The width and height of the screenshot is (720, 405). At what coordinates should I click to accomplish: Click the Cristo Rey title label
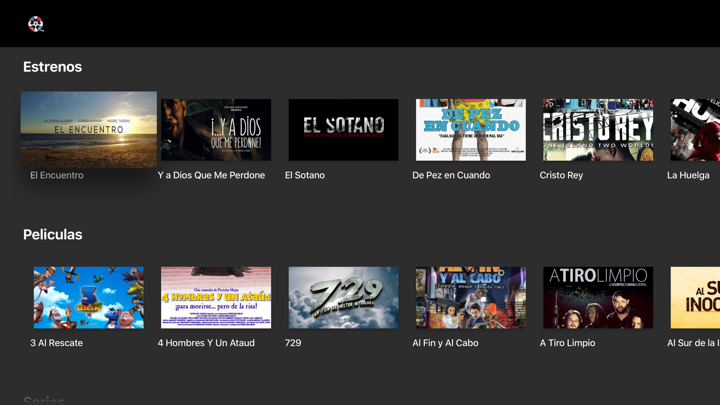point(561,175)
